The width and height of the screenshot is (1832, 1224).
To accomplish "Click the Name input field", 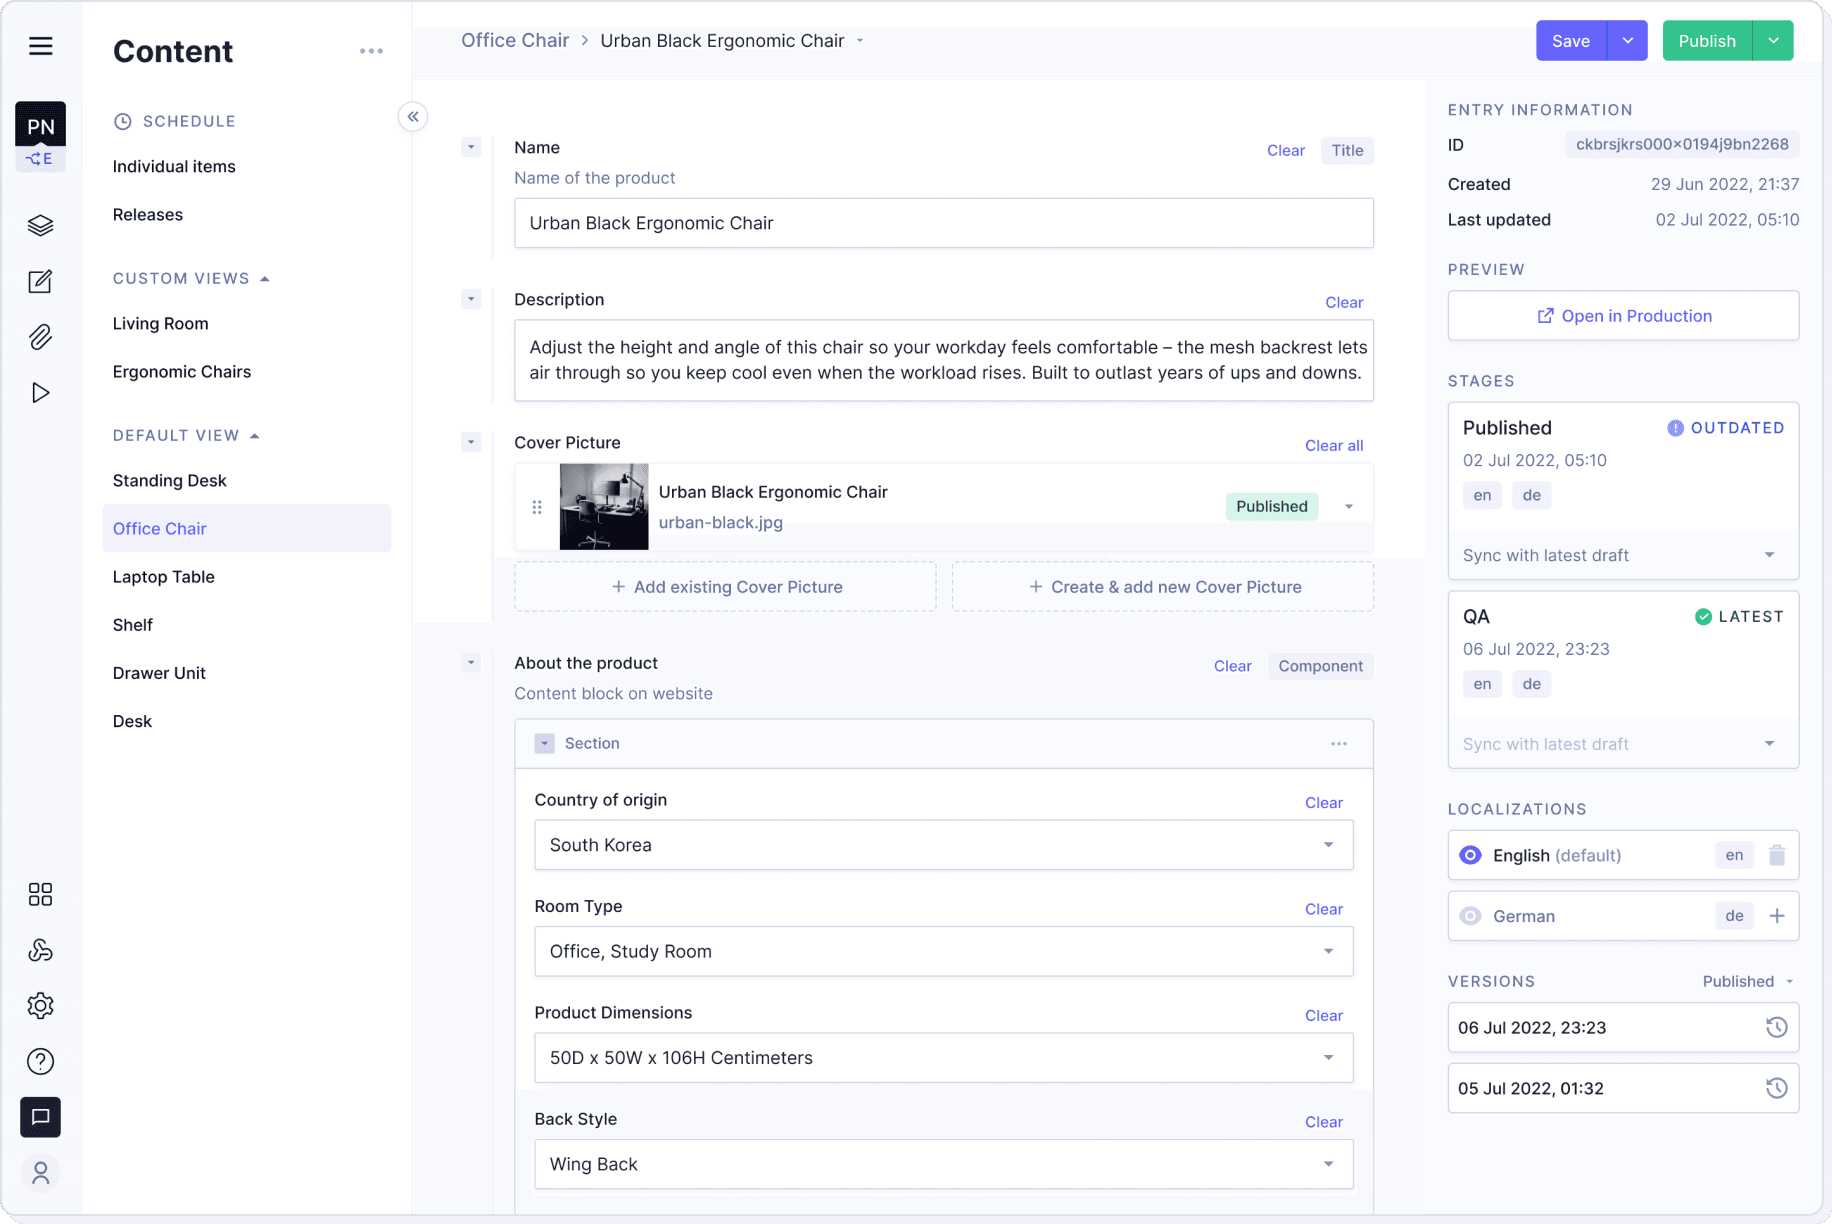I will (943, 223).
